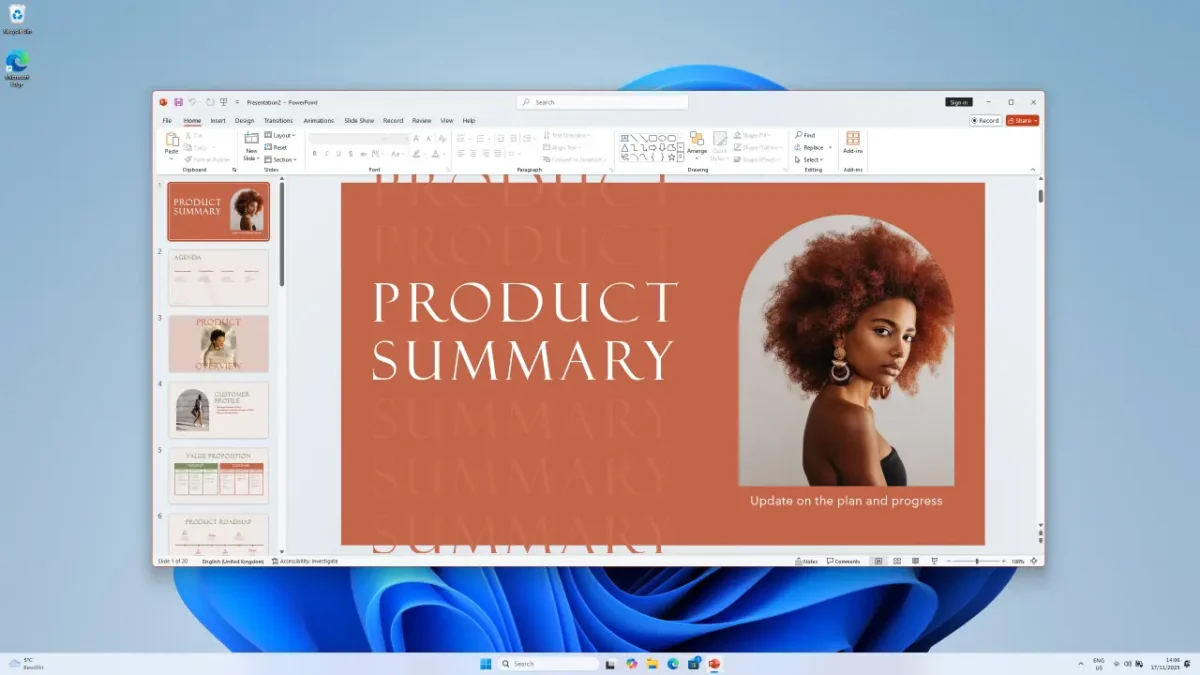Toggle Normal view button in status bar
This screenshot has width=1200, height=675.
click(x=878, y=561)
